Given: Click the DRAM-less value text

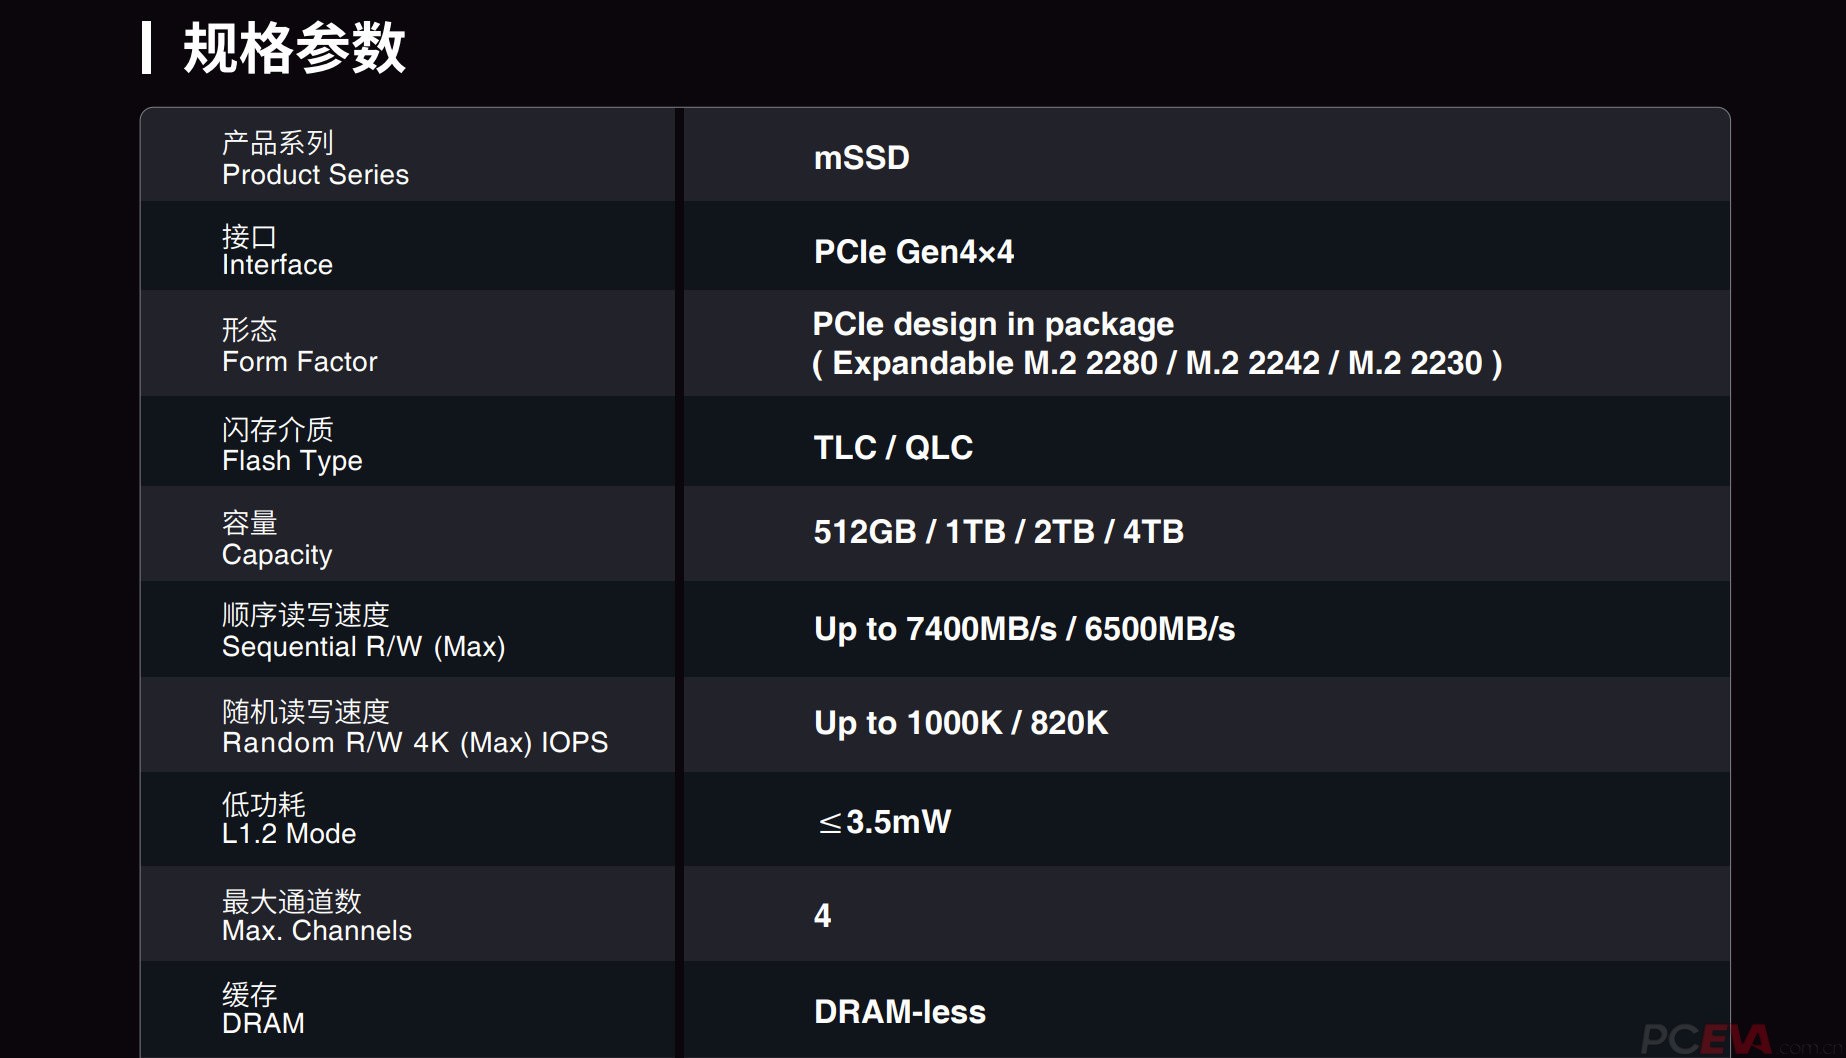Looking at the screenshot, I should 899,1012.
